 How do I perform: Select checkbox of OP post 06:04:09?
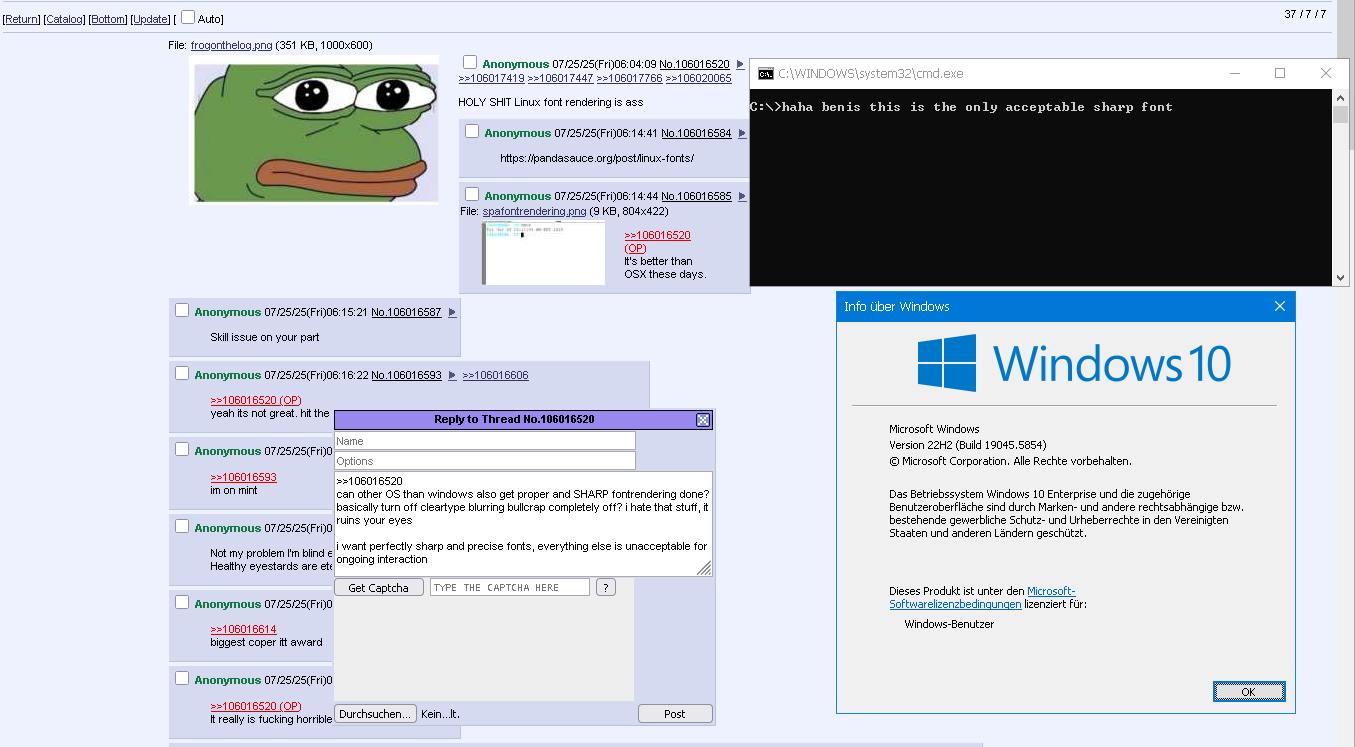(x=470, y=62)
